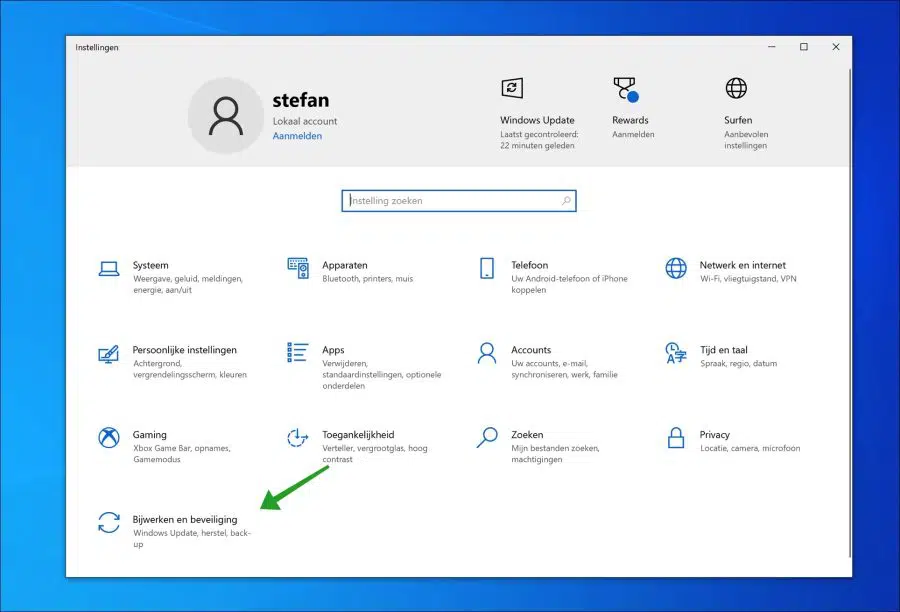Viewport: 900px width, 612px height.
Task: Click 'Locatie, camera, microfoon' description
Action: 750,448
